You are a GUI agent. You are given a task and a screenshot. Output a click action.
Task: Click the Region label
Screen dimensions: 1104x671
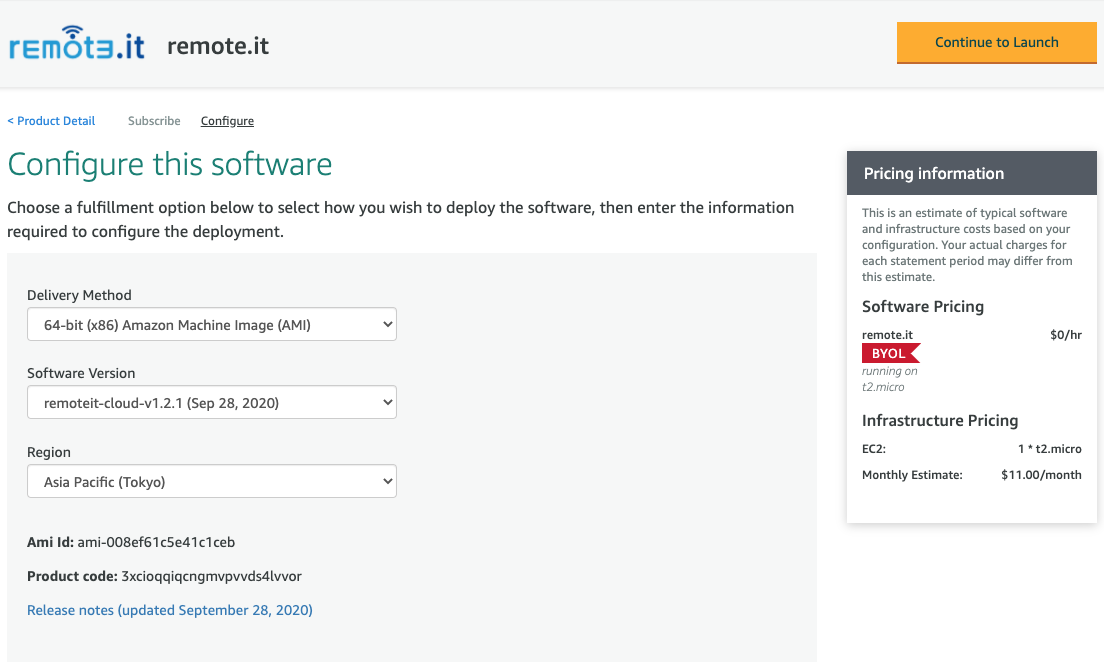tap(49, 453)
